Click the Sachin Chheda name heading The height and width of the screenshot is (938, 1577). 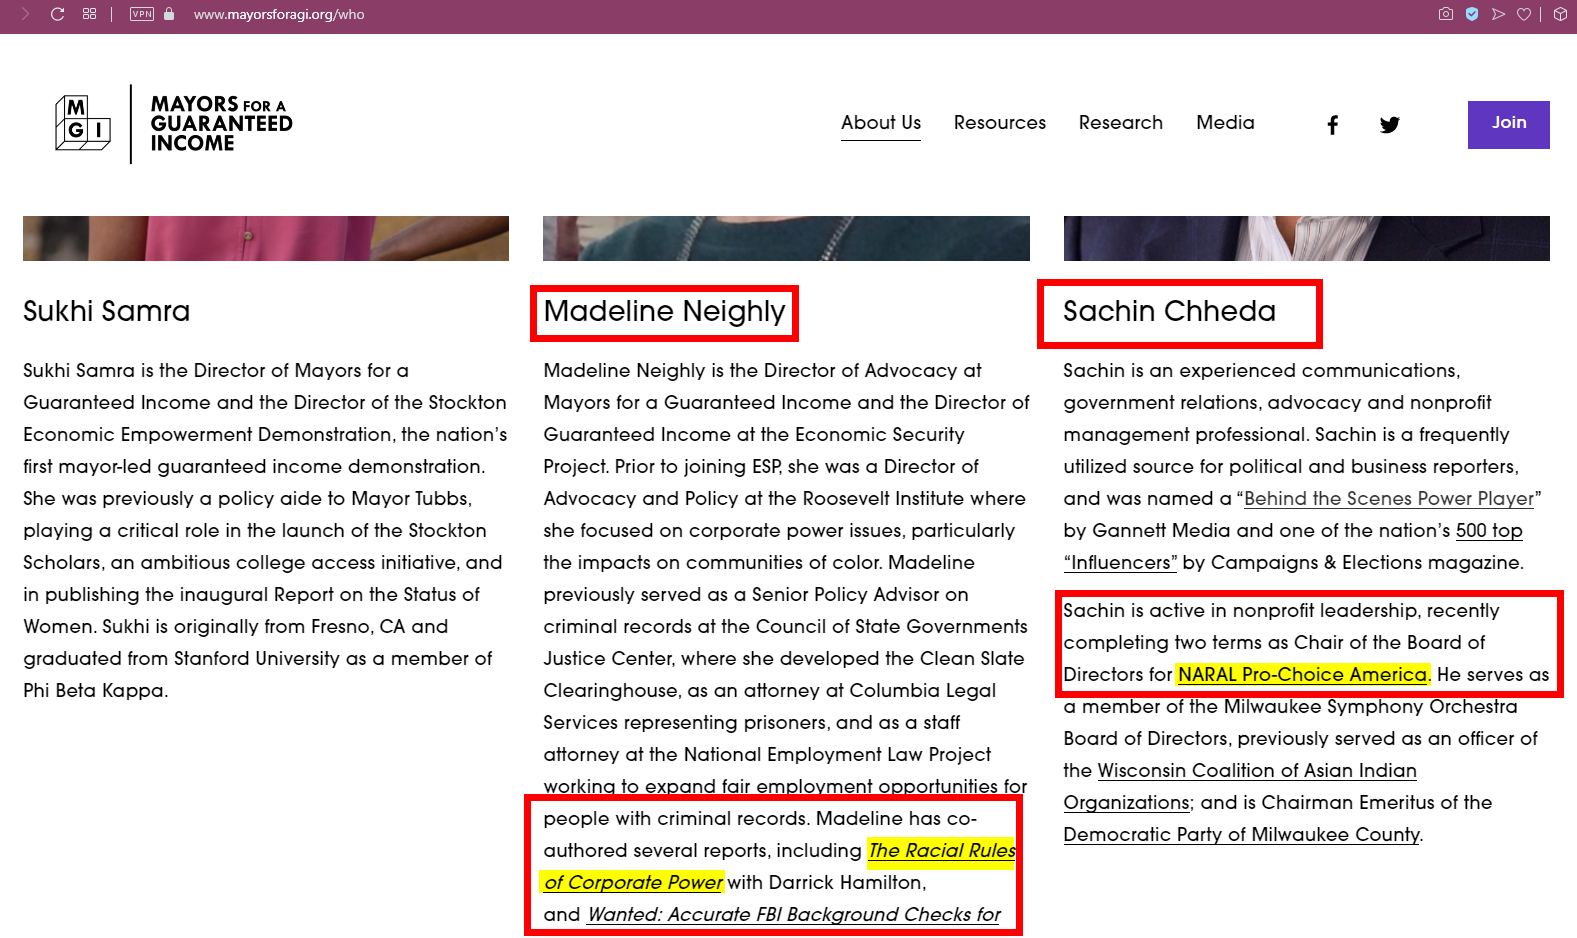tap(1169, 311)
